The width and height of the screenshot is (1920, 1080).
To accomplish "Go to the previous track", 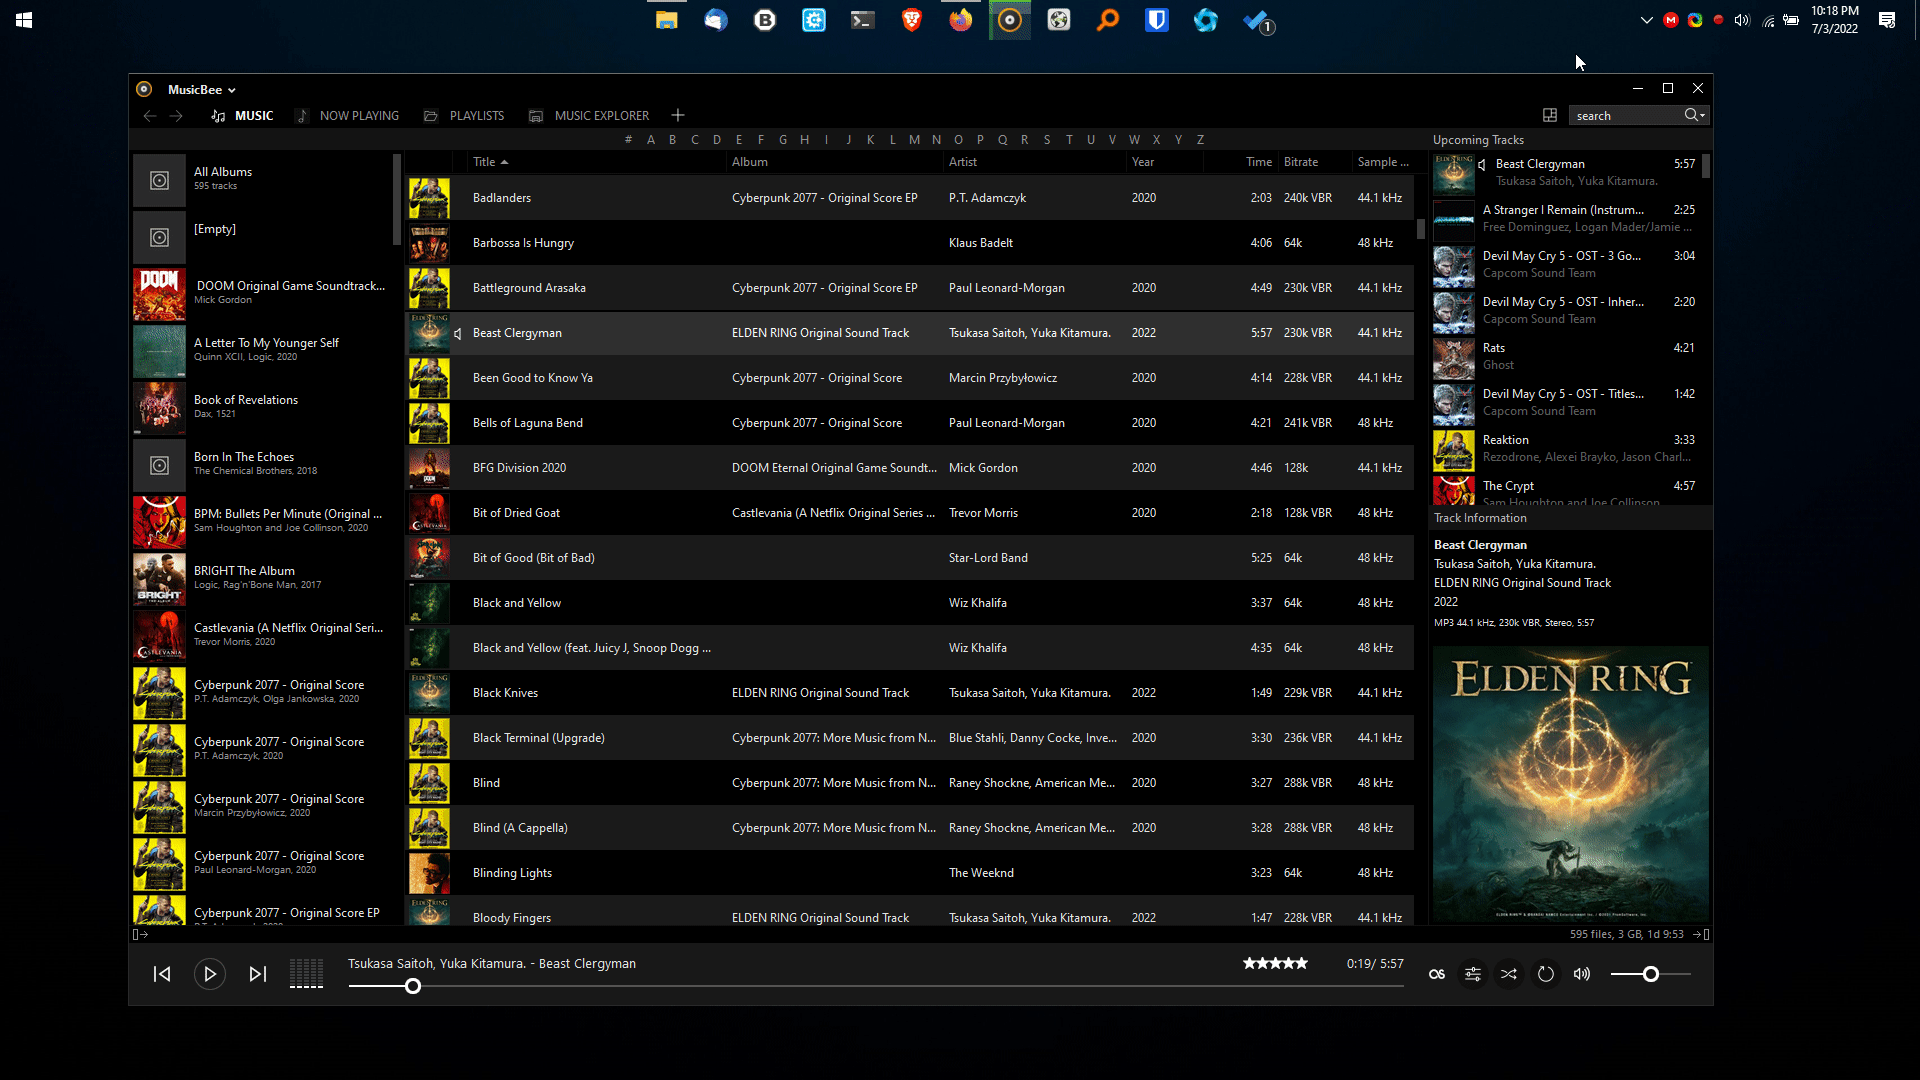I will click(x=162, y=974).
